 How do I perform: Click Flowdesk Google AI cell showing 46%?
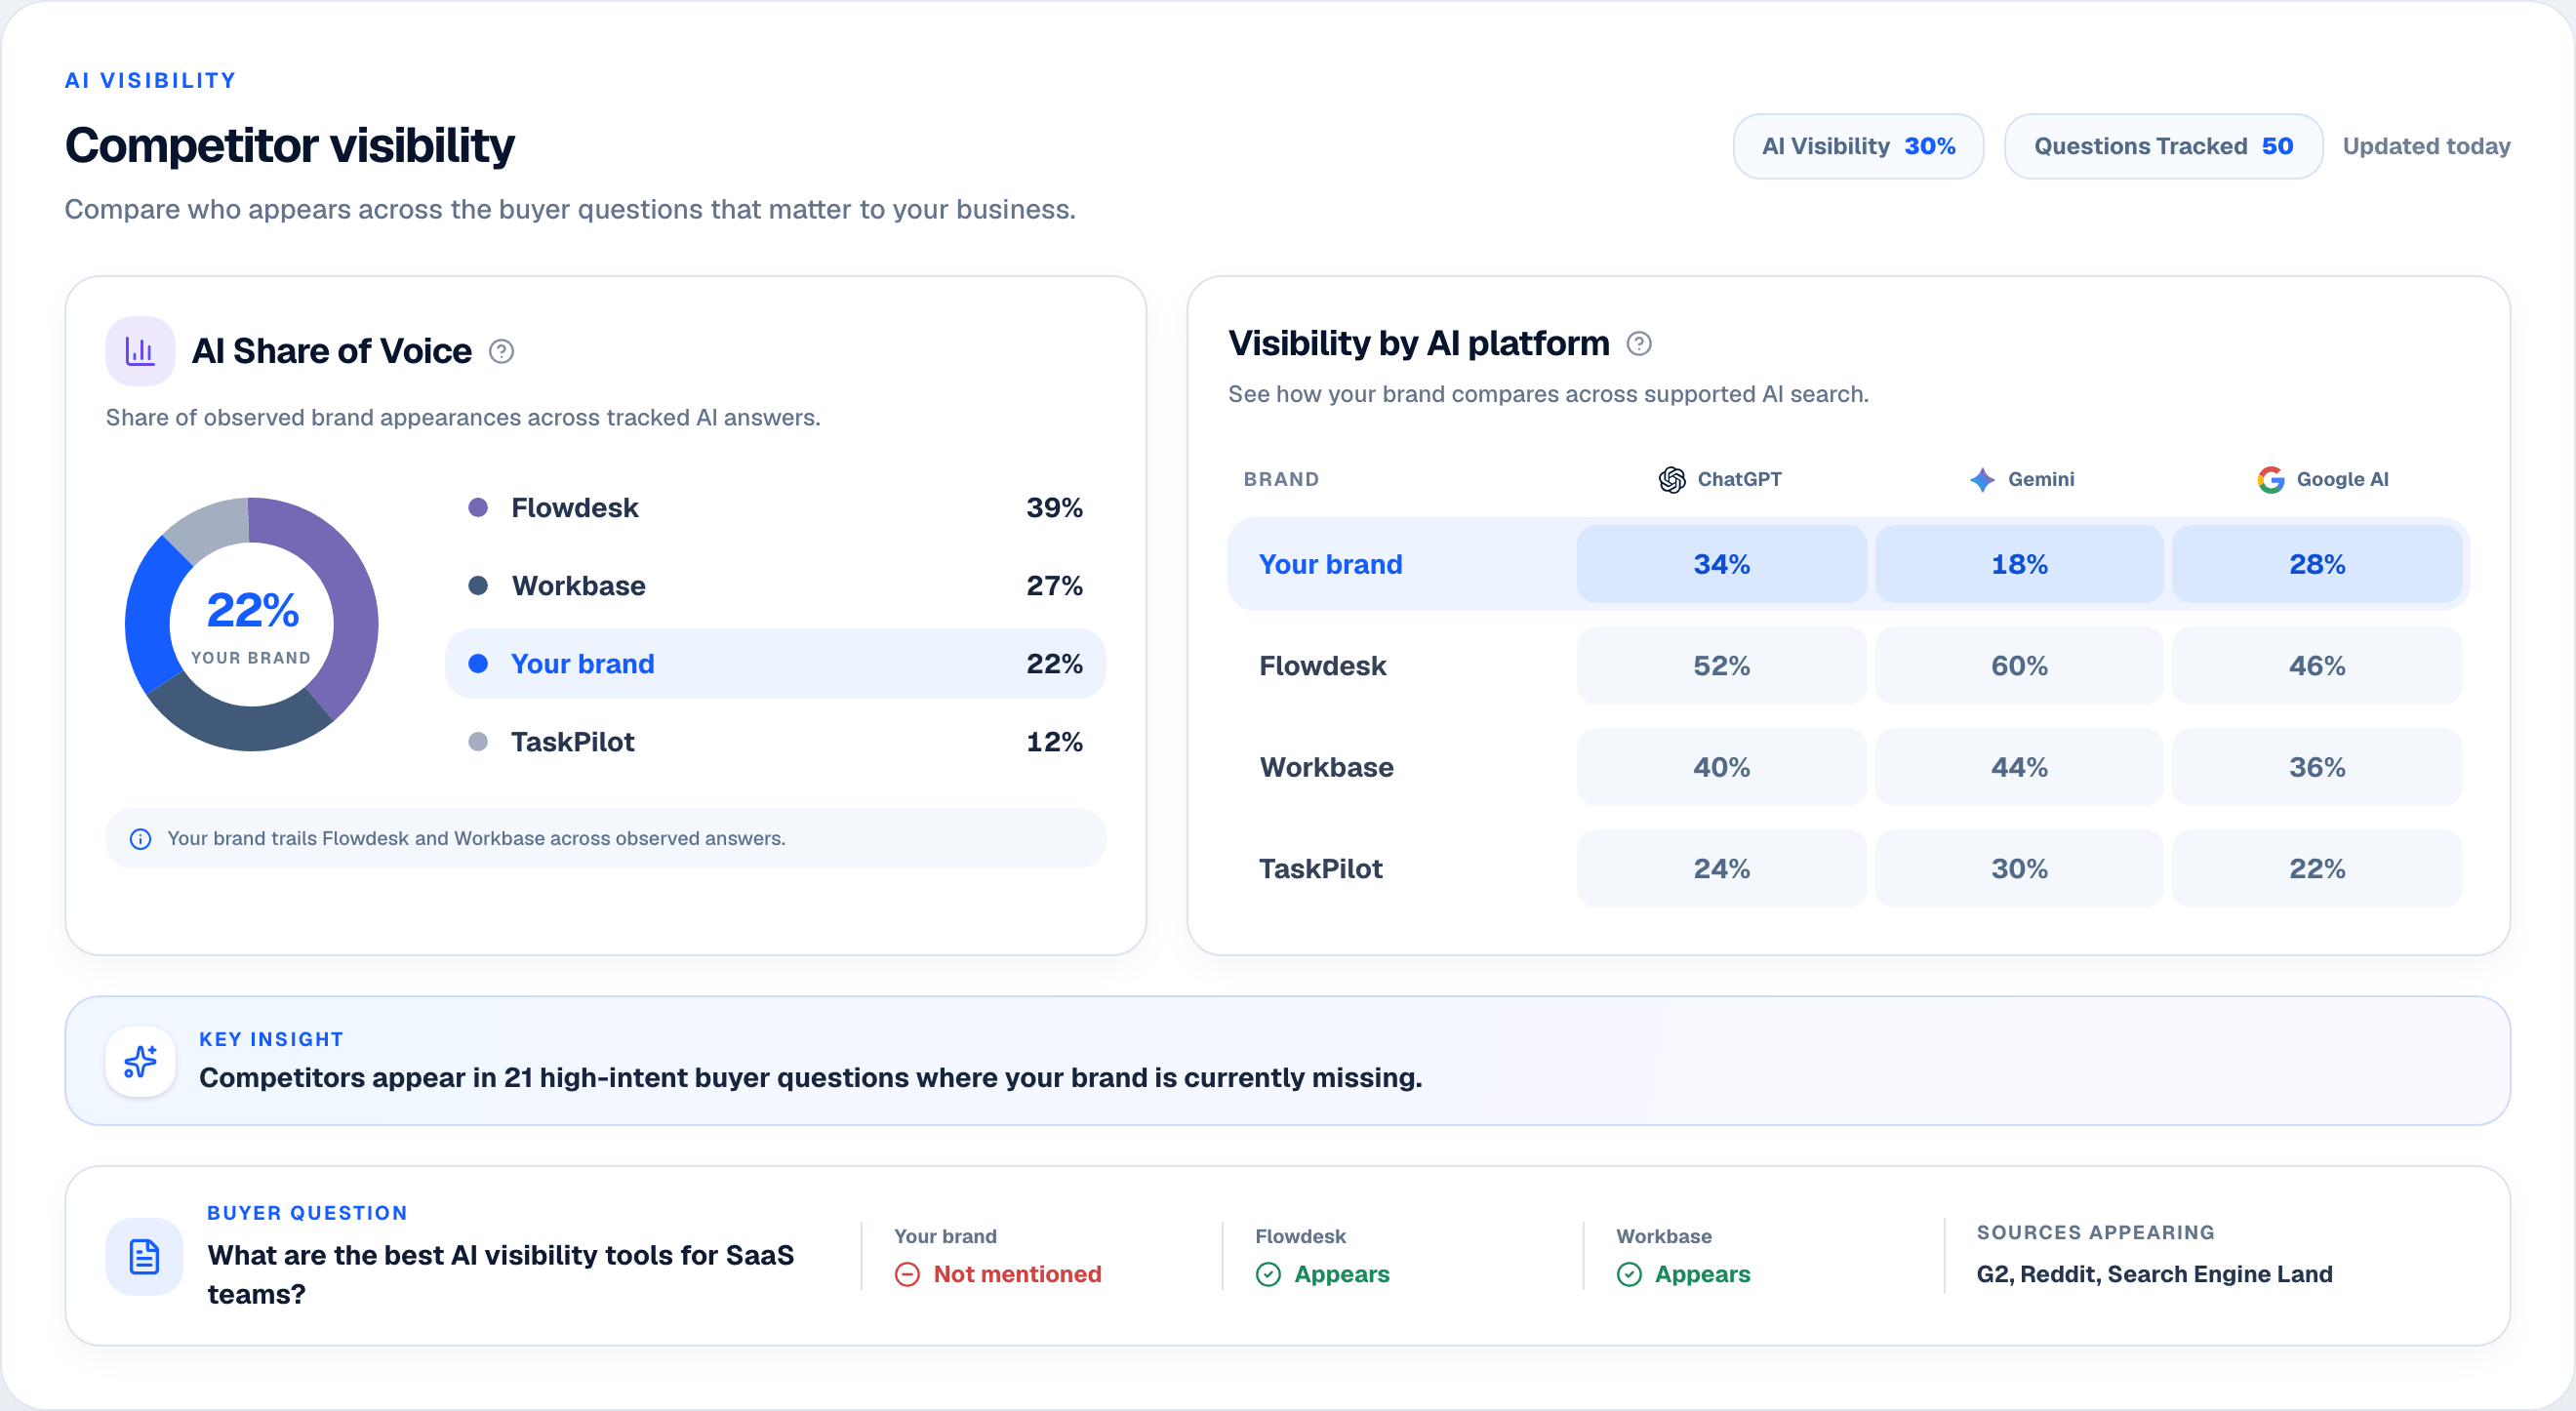click(x=2317, y=666)
